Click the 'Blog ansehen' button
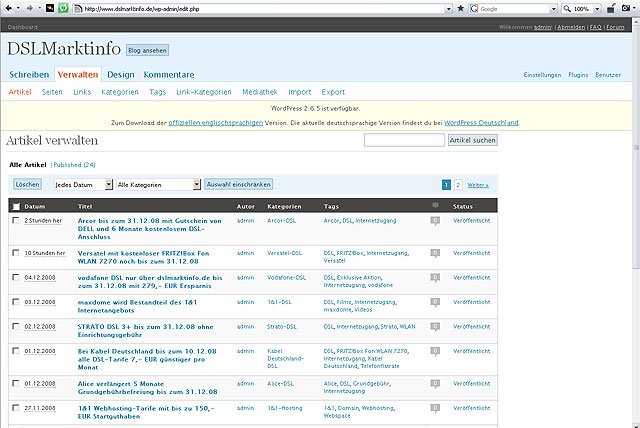This screenshot has height=428, width=640. click(147, 50)
